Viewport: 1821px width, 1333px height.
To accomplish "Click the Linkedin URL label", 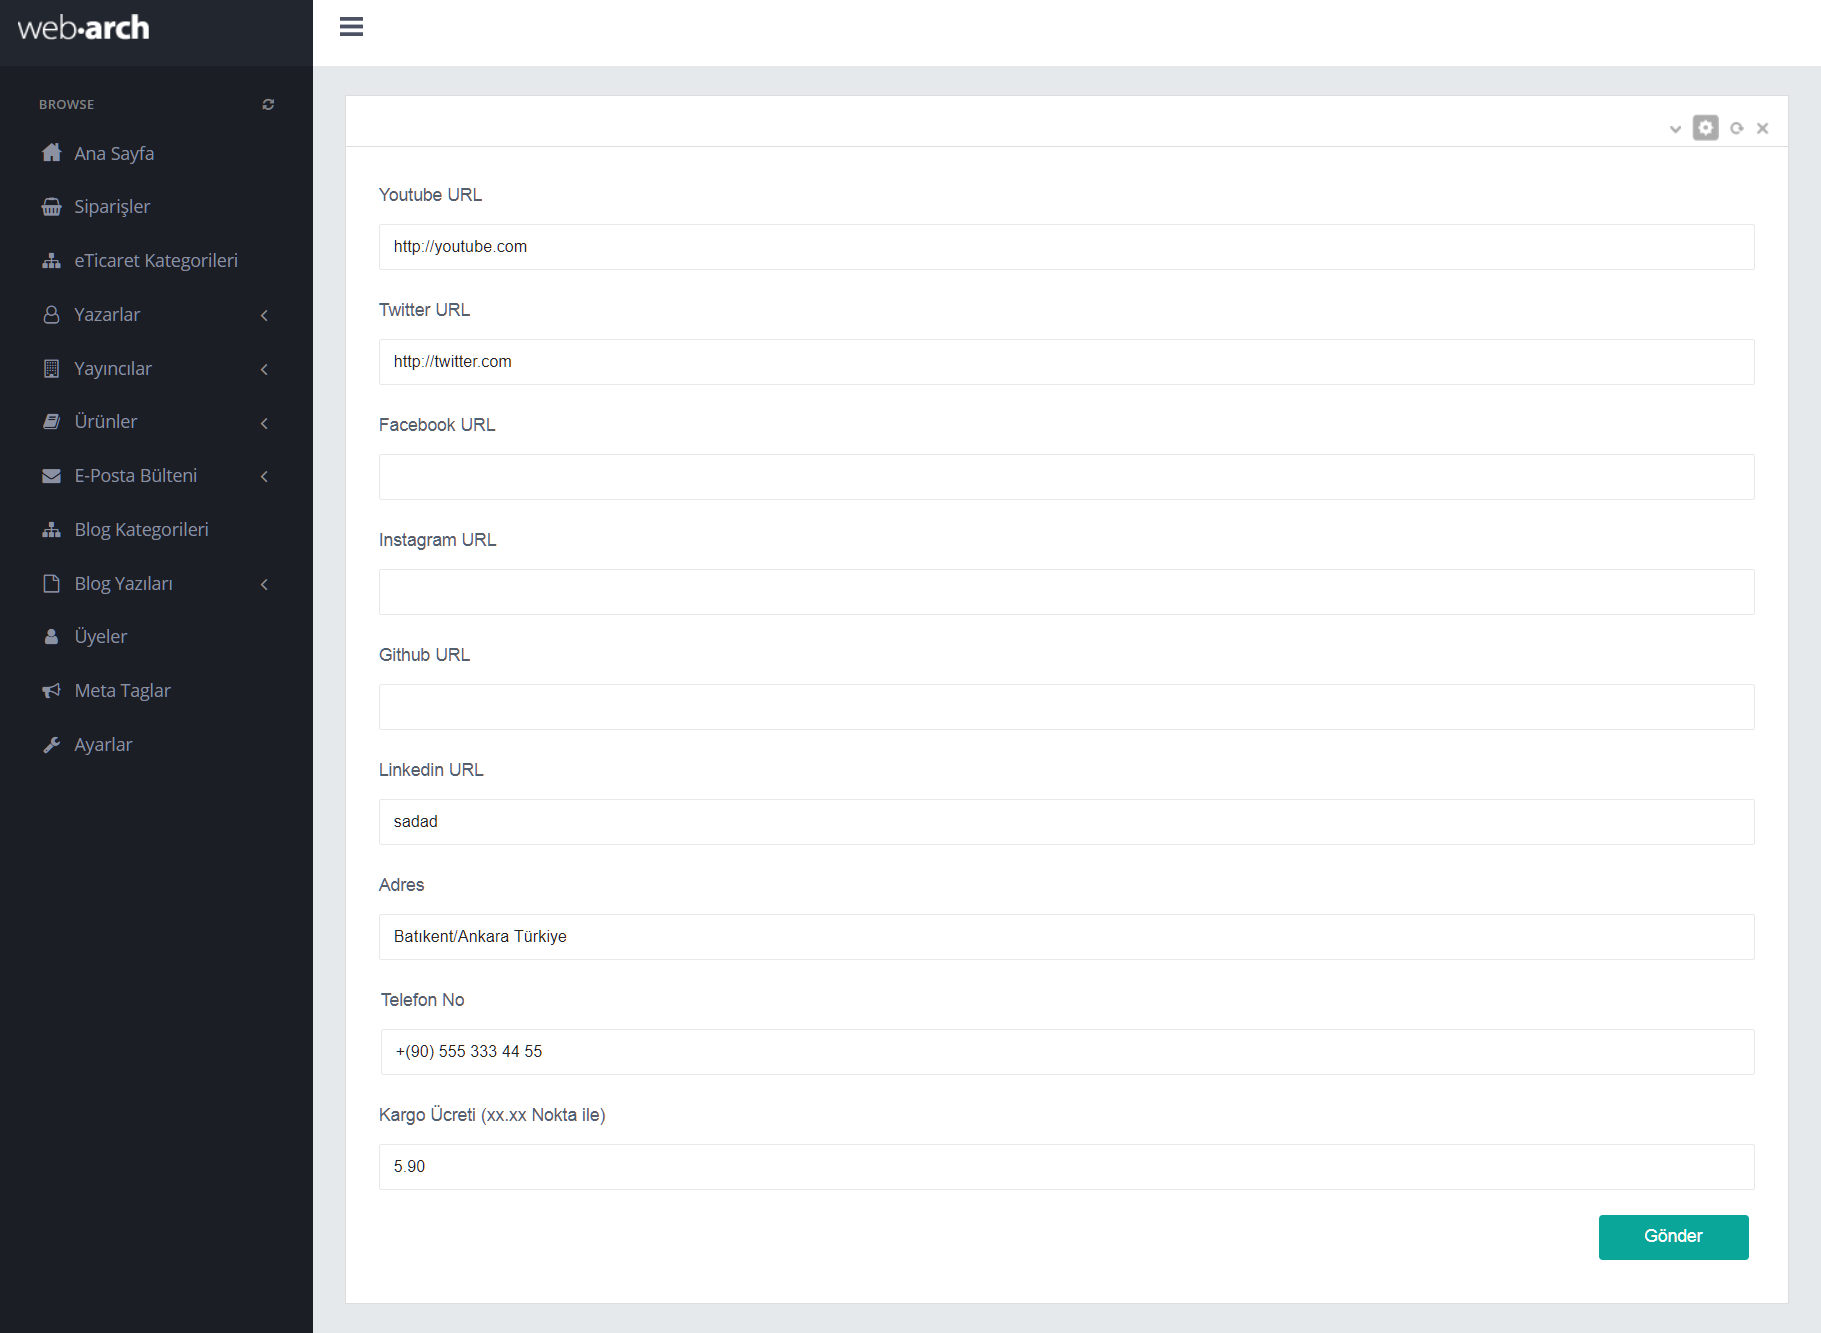I will [x=431, y=770].
